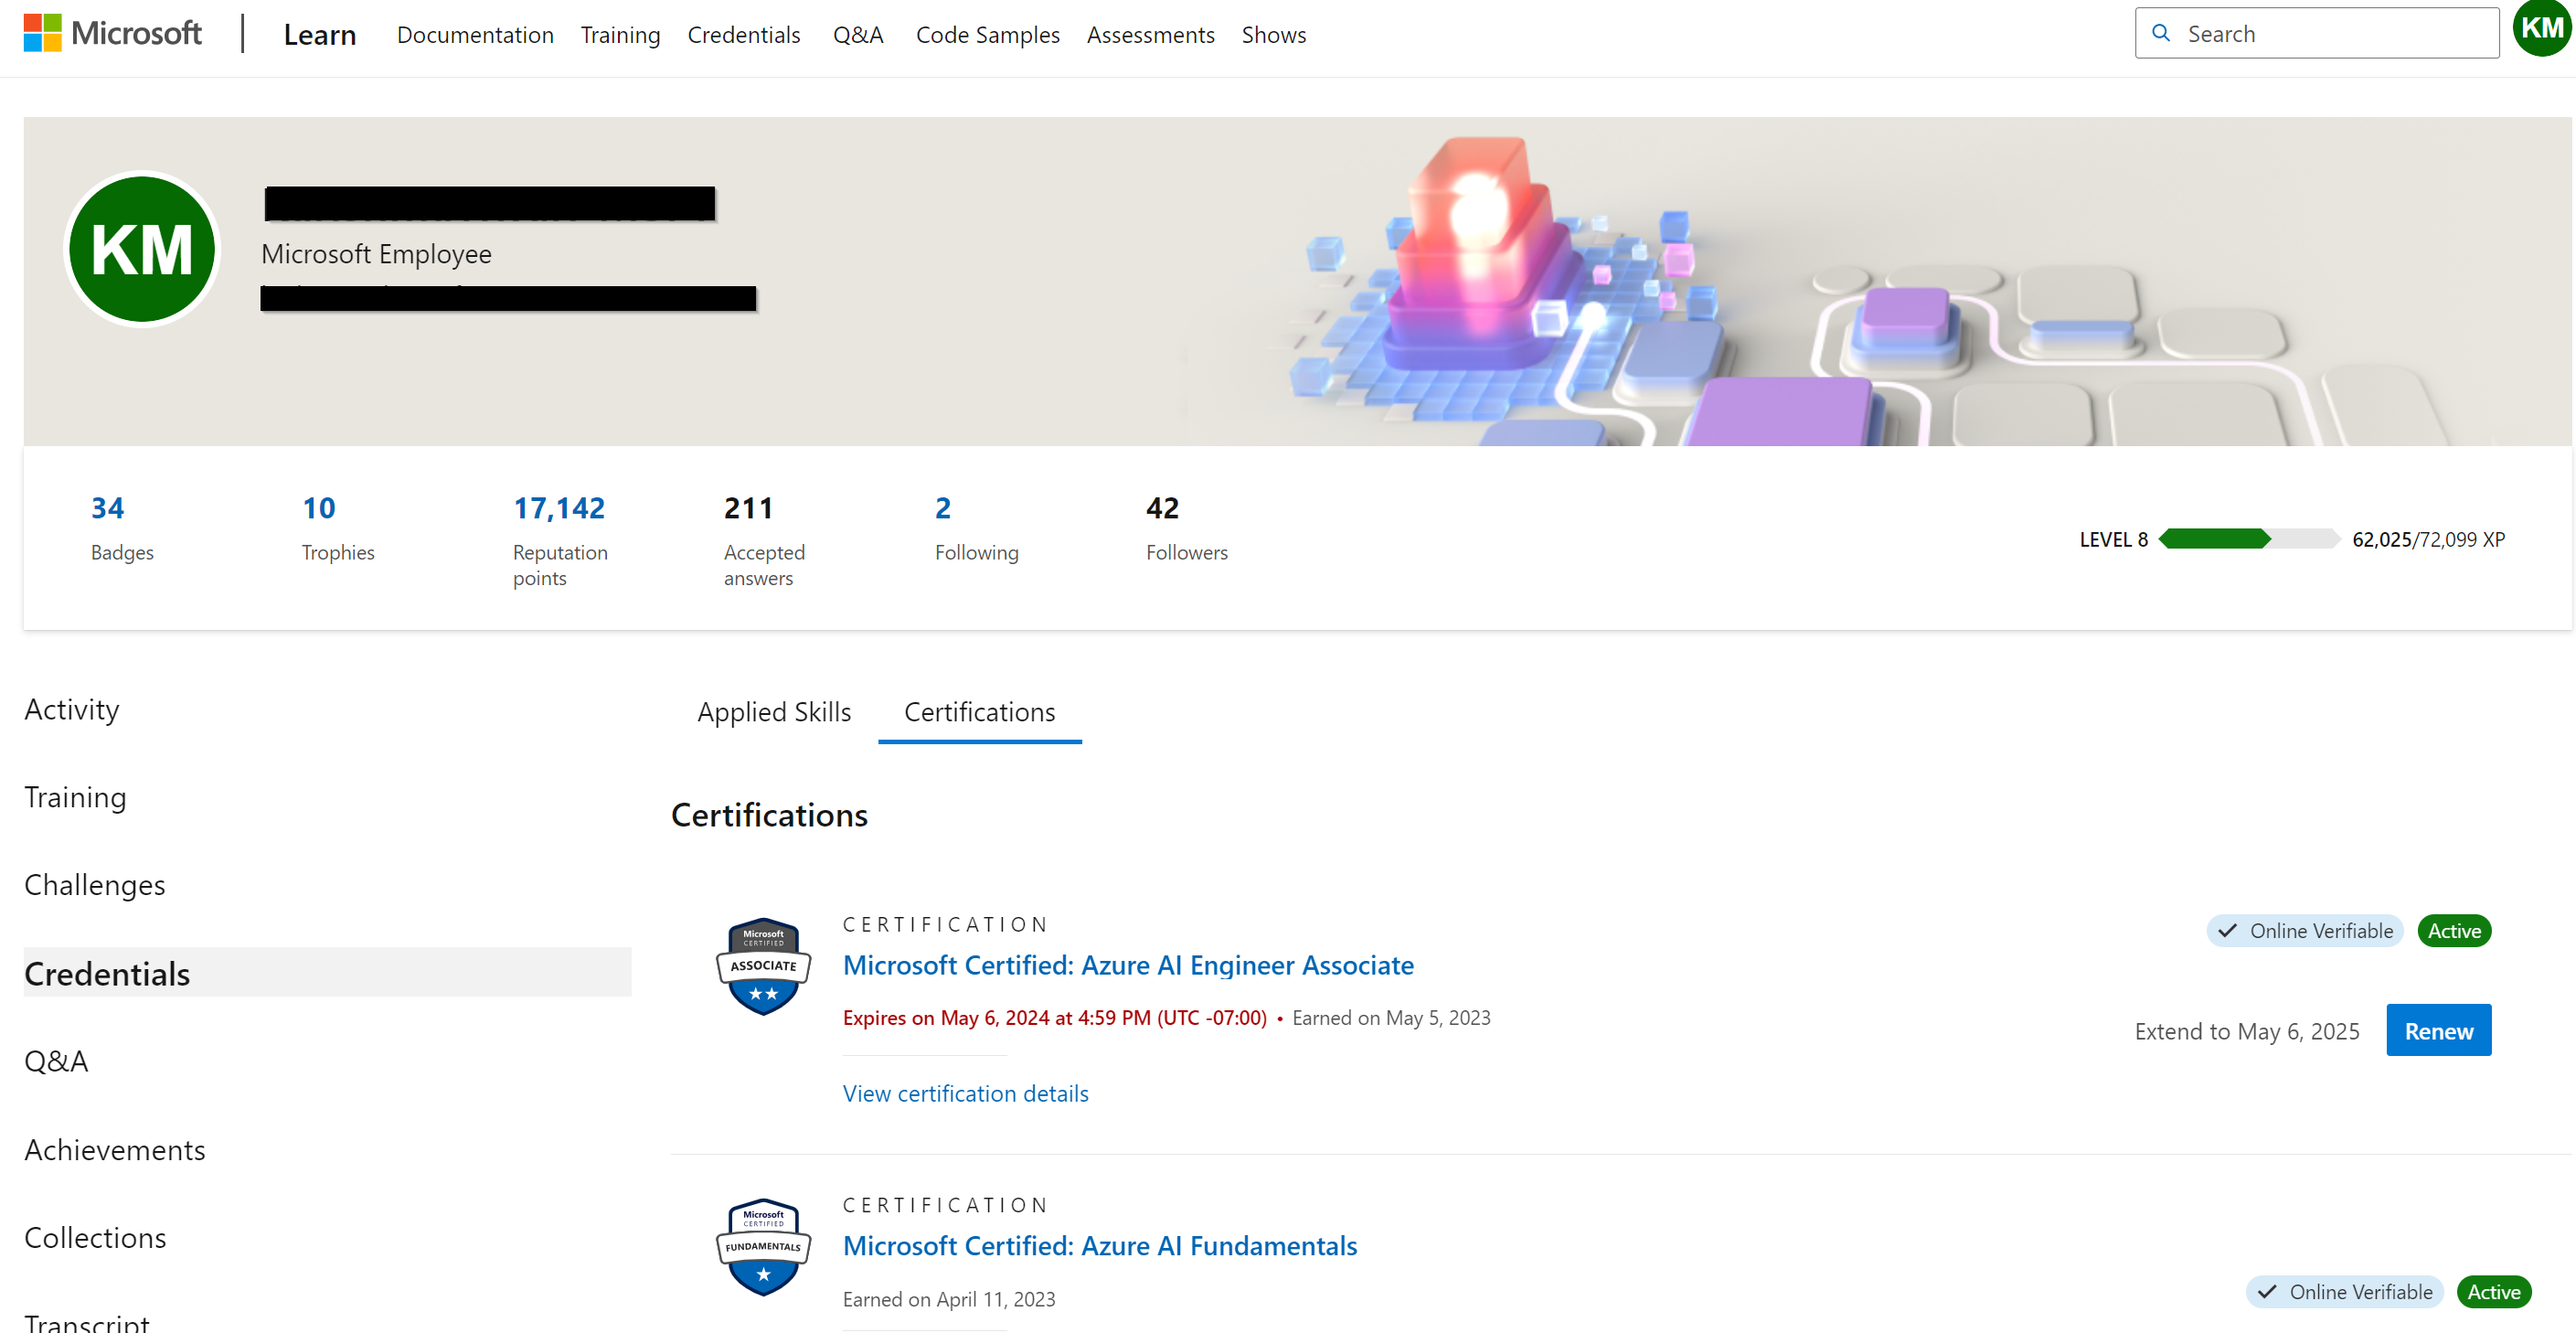Open Code Samples page
The height and width of the screenshot is (1333, 2576).
(987, 35)
